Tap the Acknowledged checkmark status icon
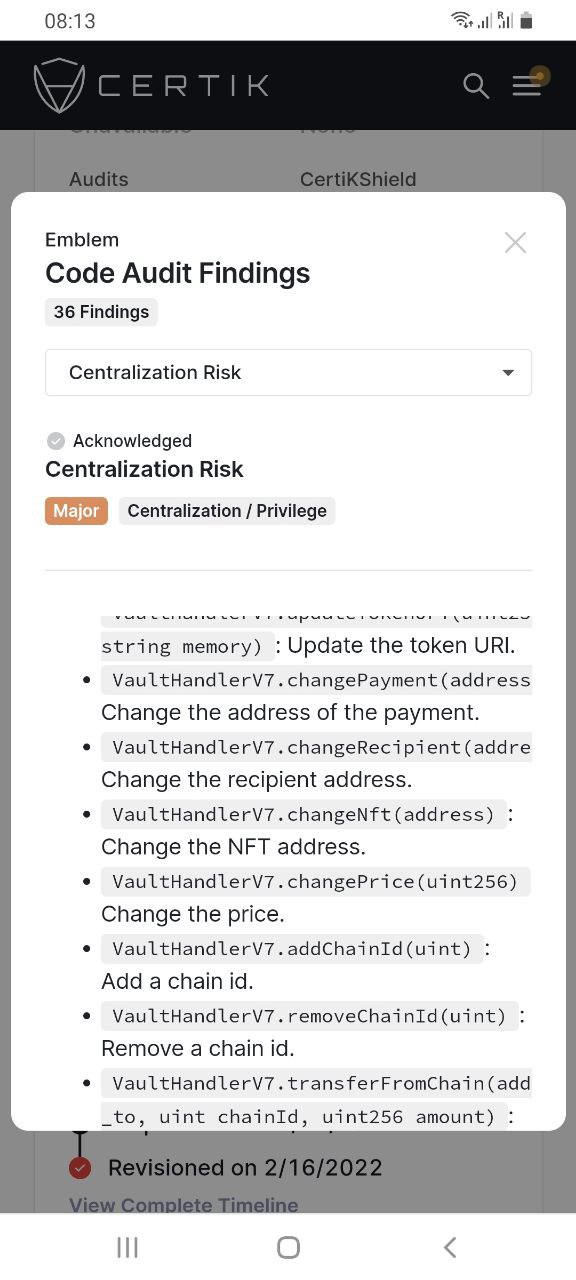576x1280 pixels. [x=56, y=441]
